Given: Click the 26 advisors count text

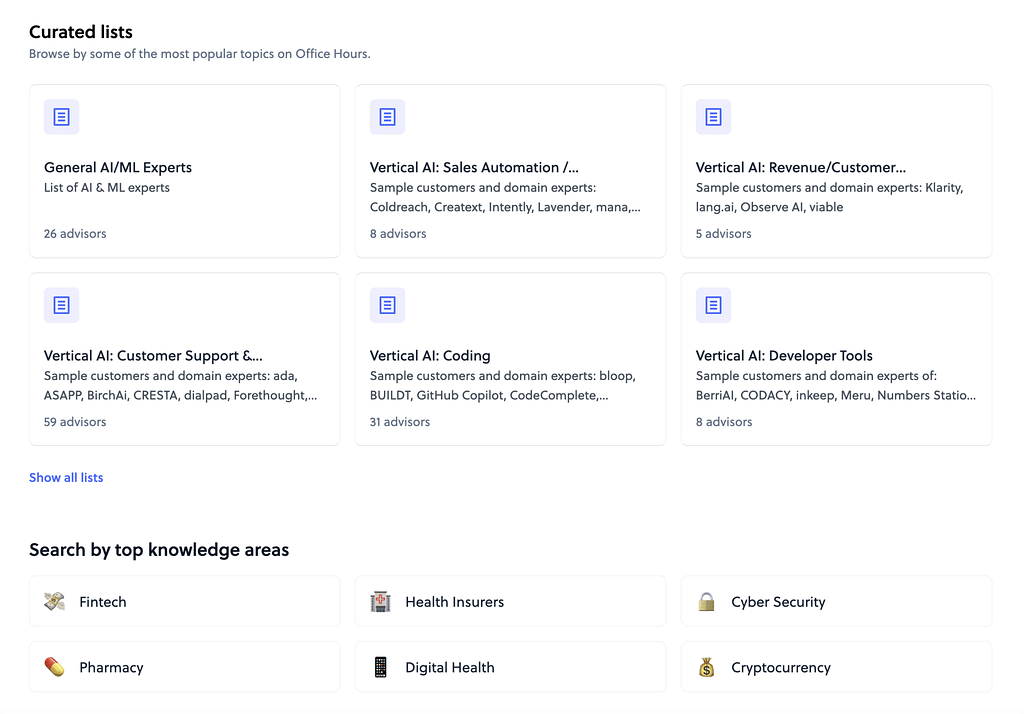Looking at the screenshot, I should tap(75, 234).
